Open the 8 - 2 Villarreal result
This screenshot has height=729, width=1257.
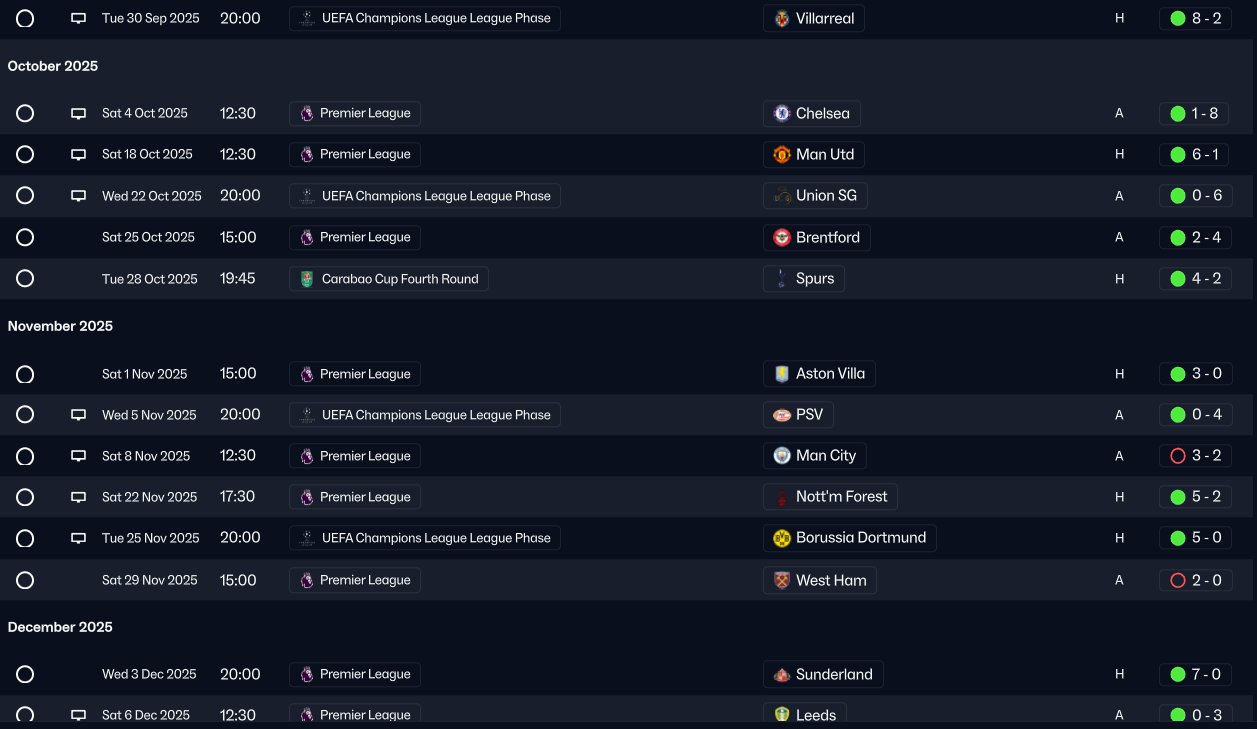click(1195, 19)
